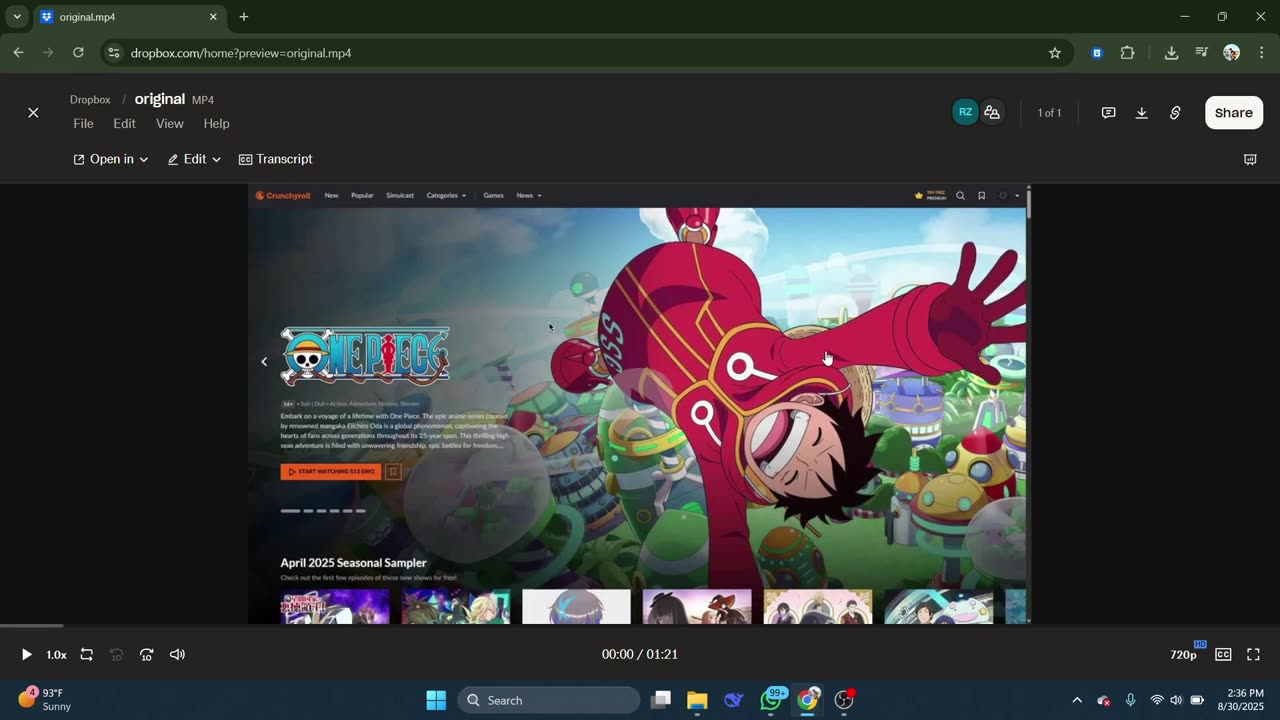
Task: Click the video frame's vertical scrollbar
Action: coord(1028,404)
